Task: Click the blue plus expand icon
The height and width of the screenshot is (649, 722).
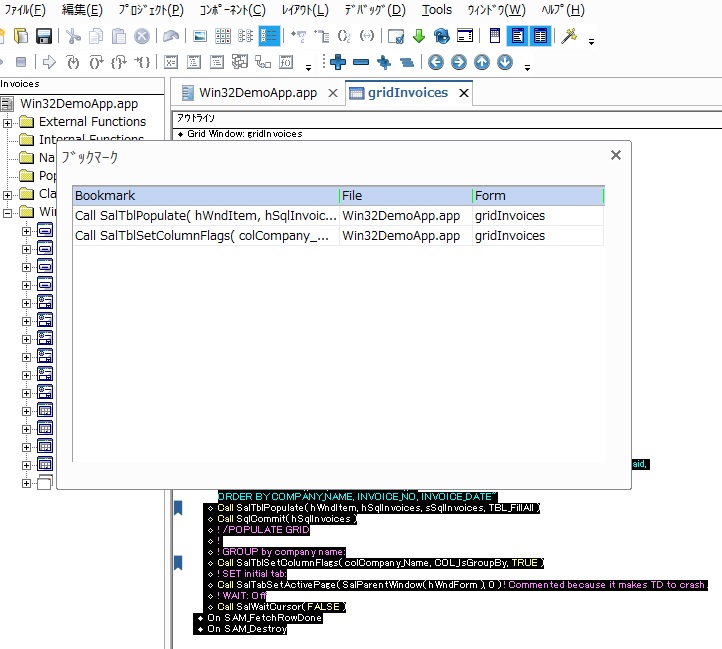Action: click(x=338, y=62)
